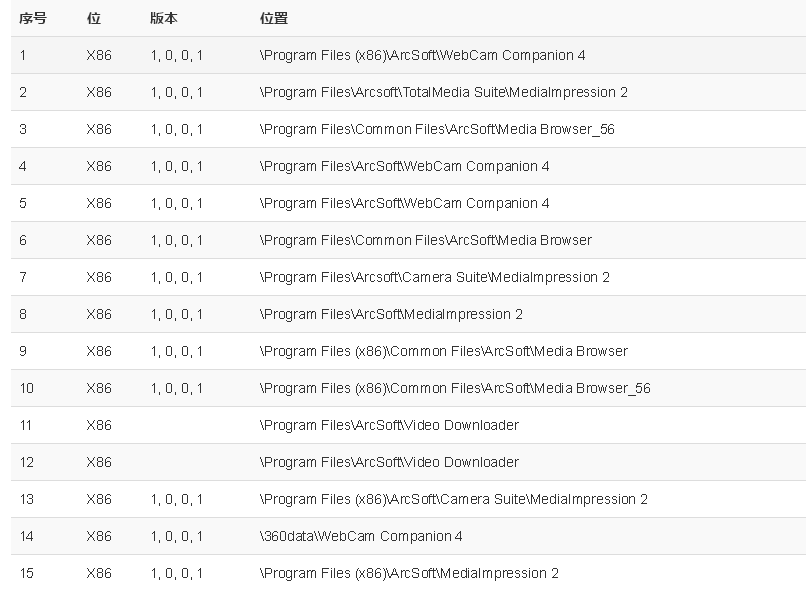Viewport: 806px width, 600px height.
Task: Select the Program Files\ArcSoft\MediaImpression 2 path
Action: coord(391,314)
